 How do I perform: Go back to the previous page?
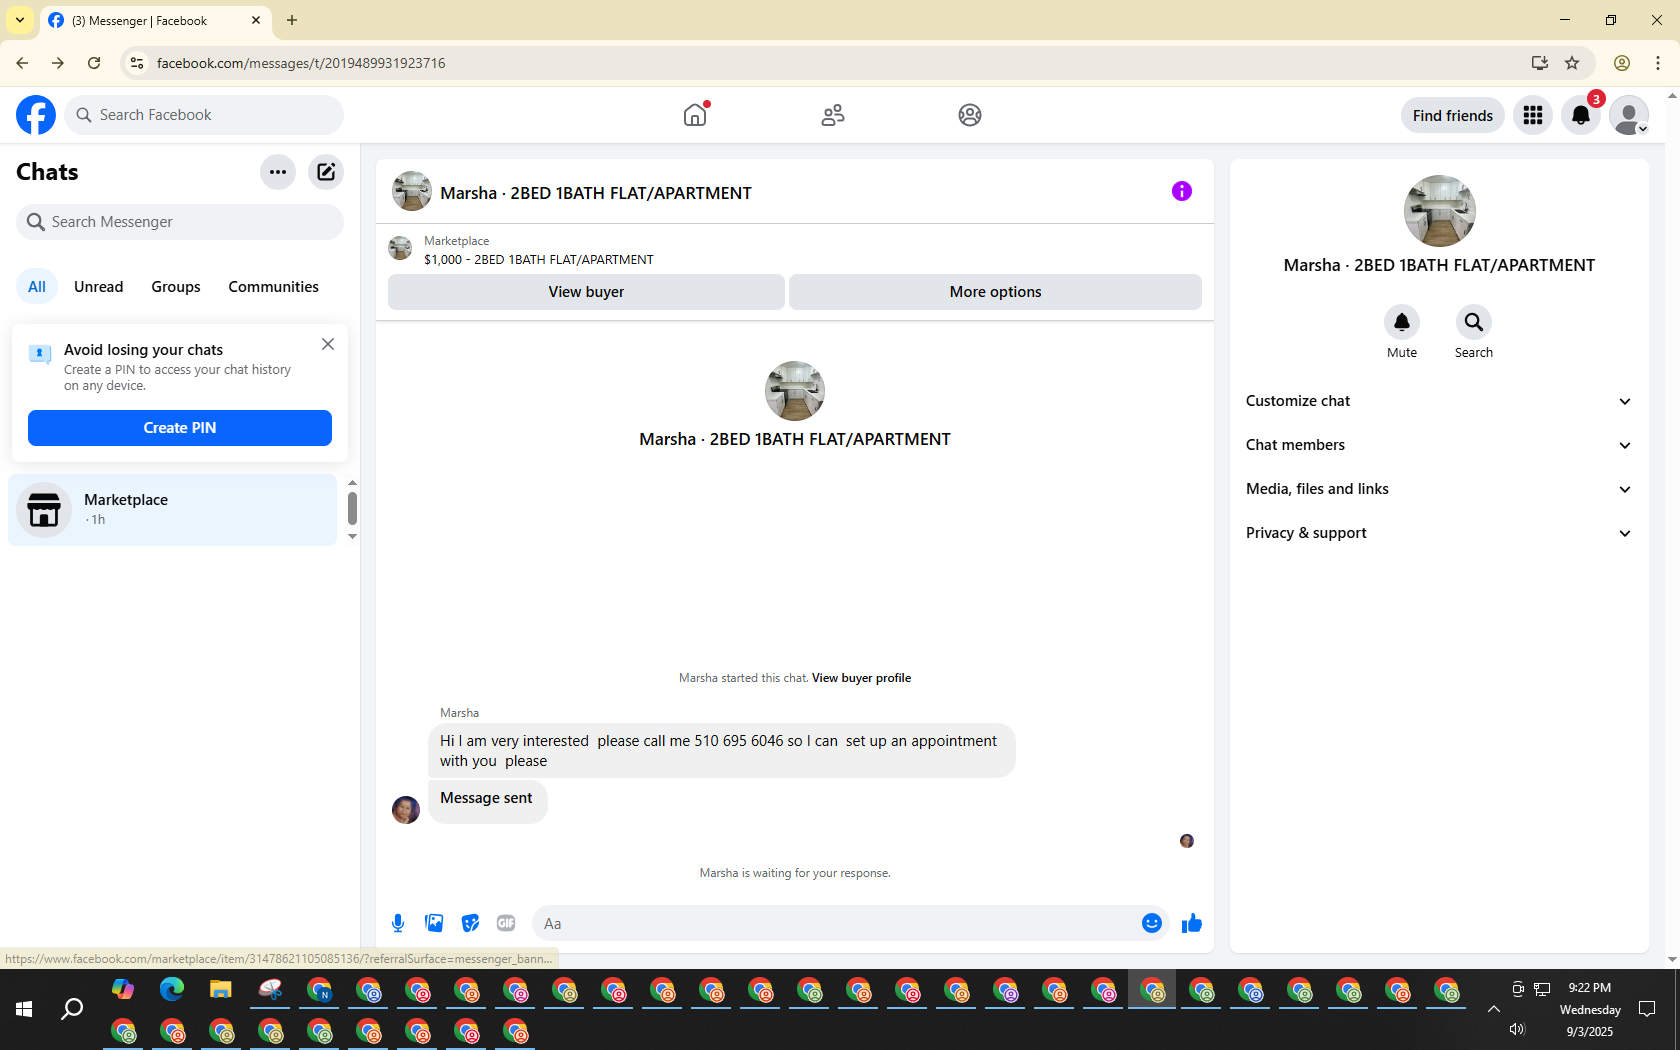[22, 63]
